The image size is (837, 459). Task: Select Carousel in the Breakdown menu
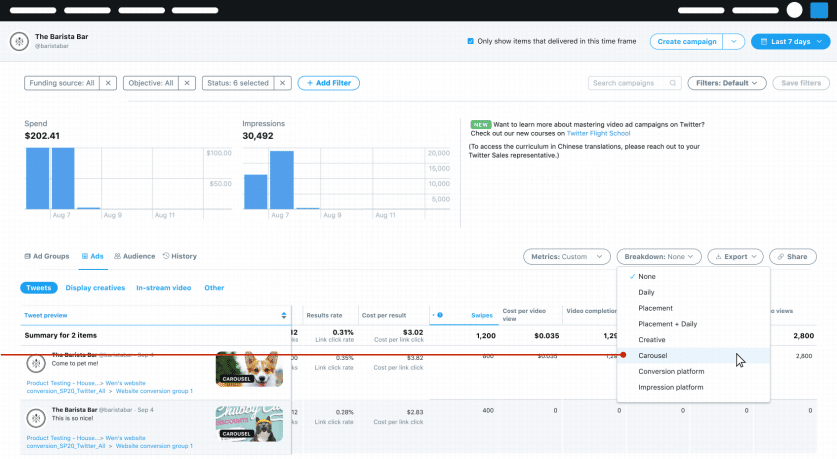click(x=653, y=355)
